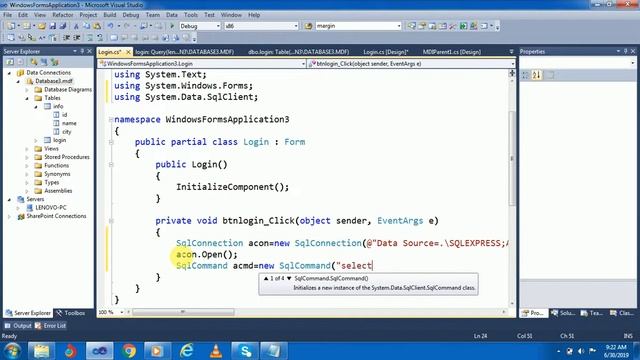Open the Output window tab
Screen dimensions: 640x360
18,326
